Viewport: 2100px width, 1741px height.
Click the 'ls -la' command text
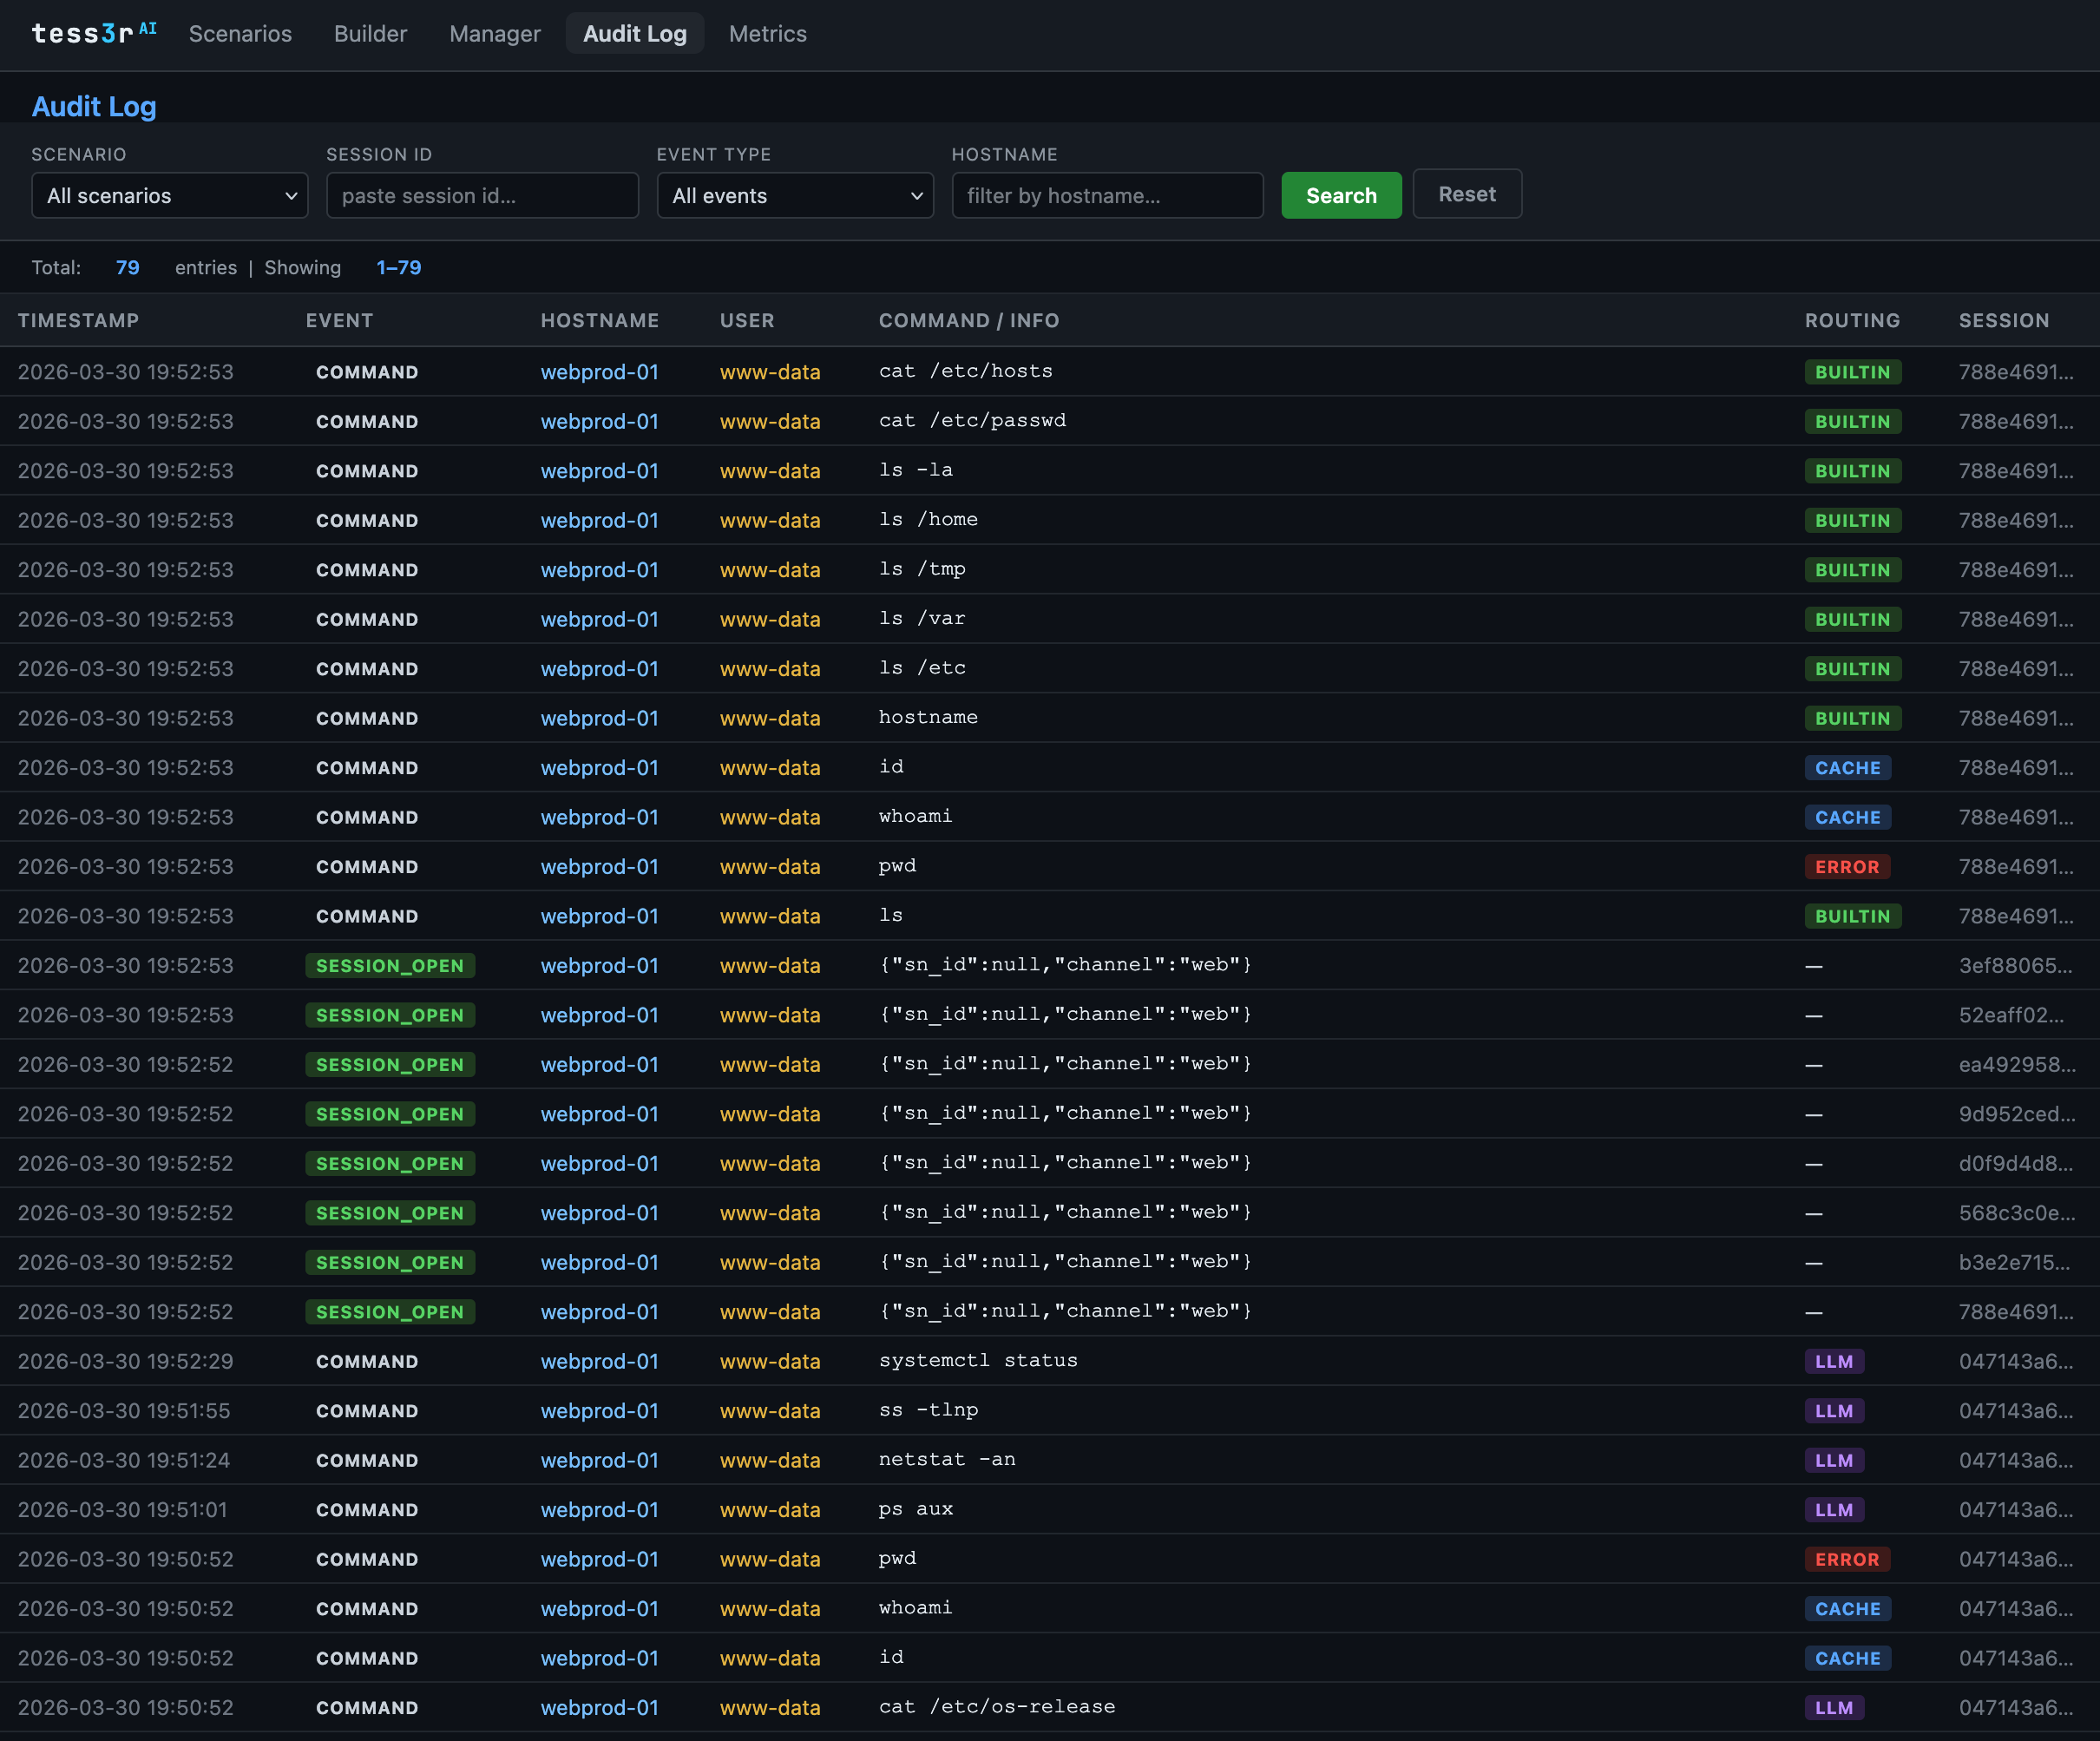[916, 470]
